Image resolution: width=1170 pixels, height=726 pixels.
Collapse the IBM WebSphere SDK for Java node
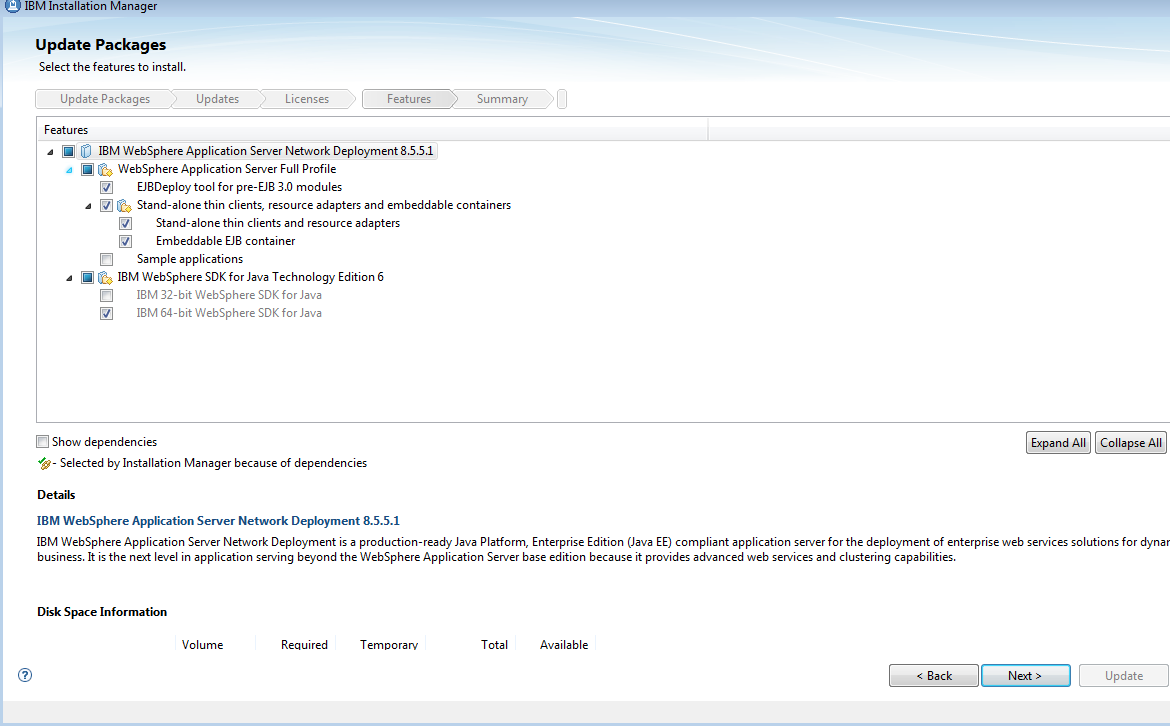[x=69, y=278]
